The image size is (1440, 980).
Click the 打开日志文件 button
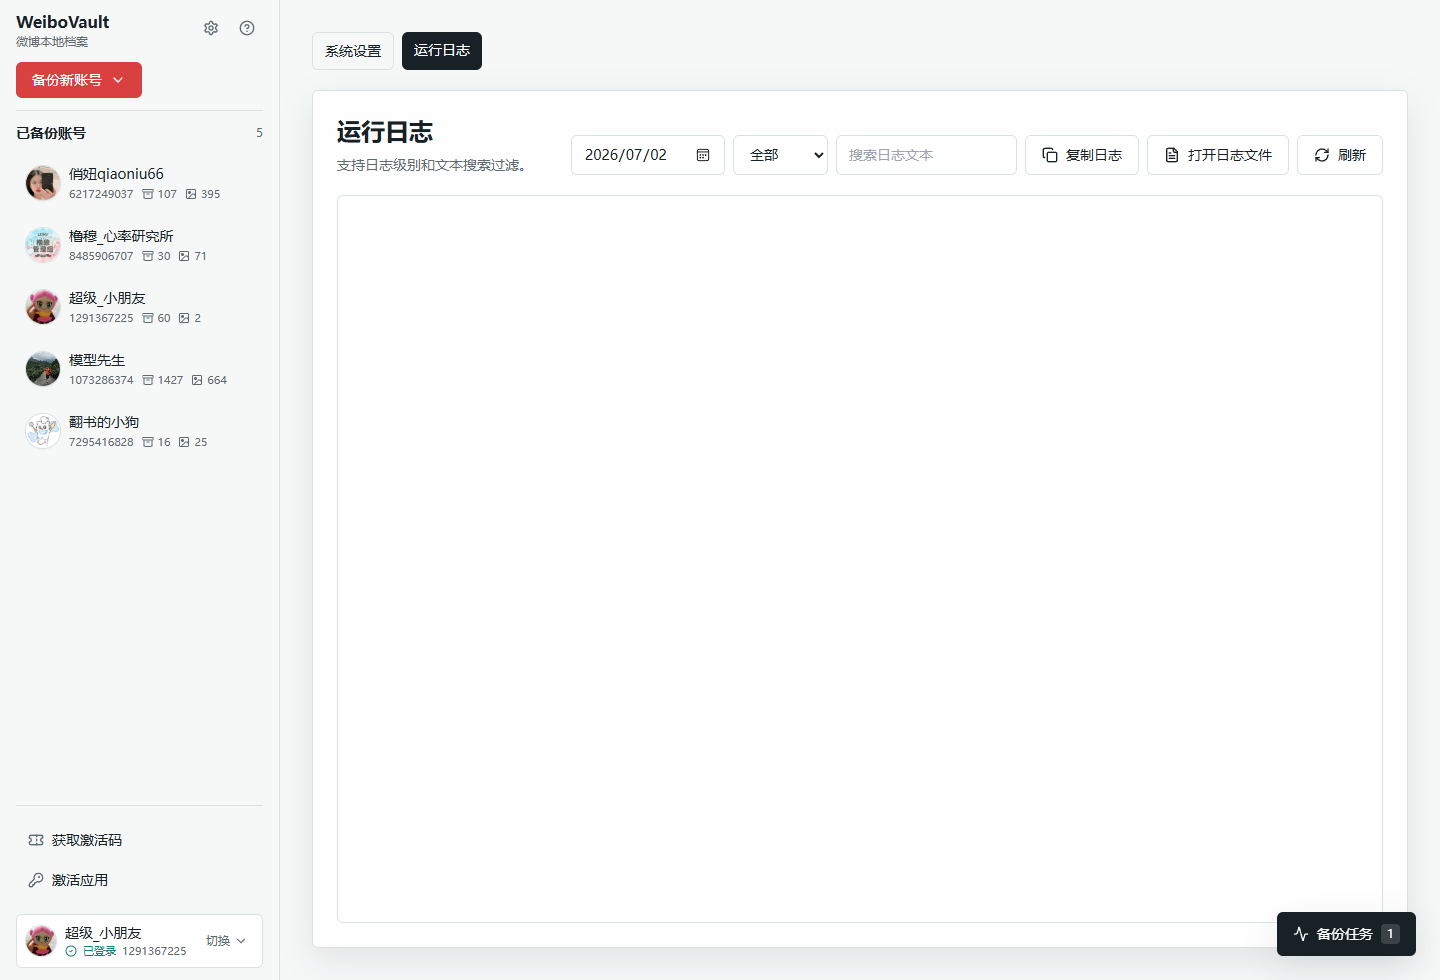point(1218,155)
